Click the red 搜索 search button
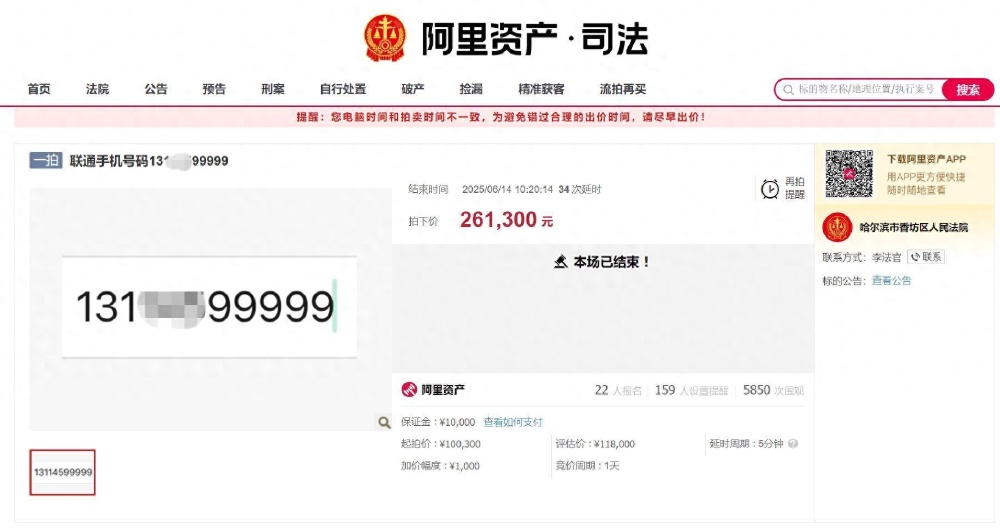This screenshot has width=1000, height=529. [x=967, y=89]
